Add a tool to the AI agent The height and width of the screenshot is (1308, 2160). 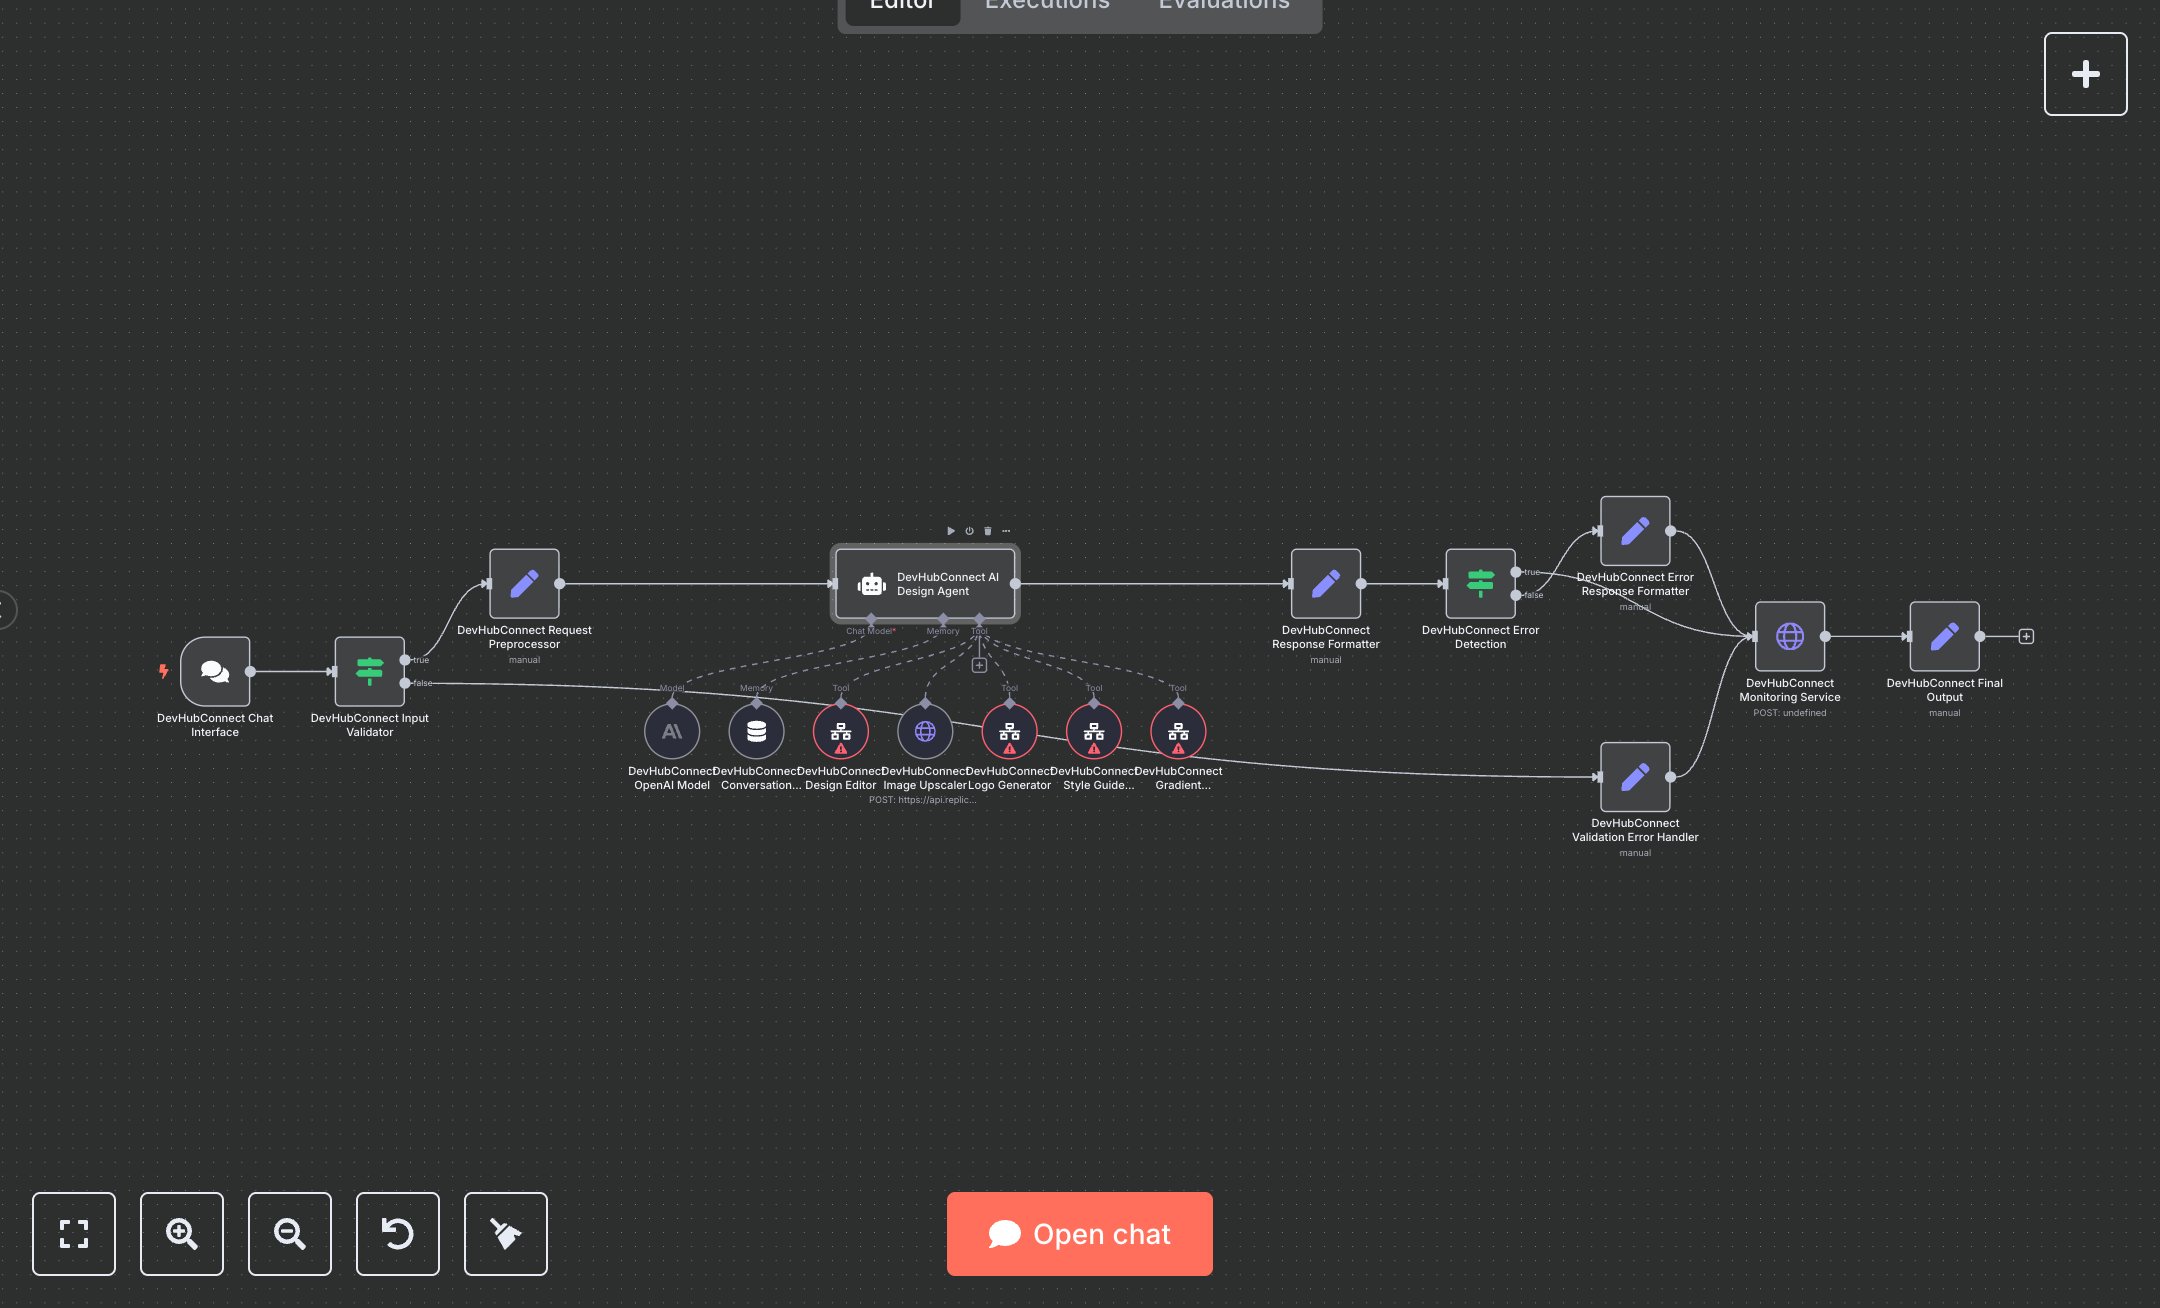(x=979, y=665)
